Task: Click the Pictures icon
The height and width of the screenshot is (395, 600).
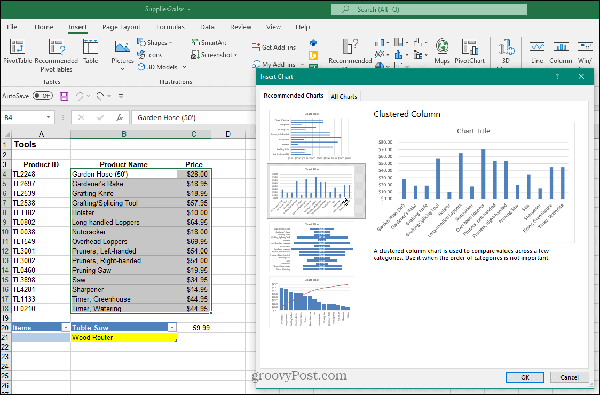Action: click(122, 47)
